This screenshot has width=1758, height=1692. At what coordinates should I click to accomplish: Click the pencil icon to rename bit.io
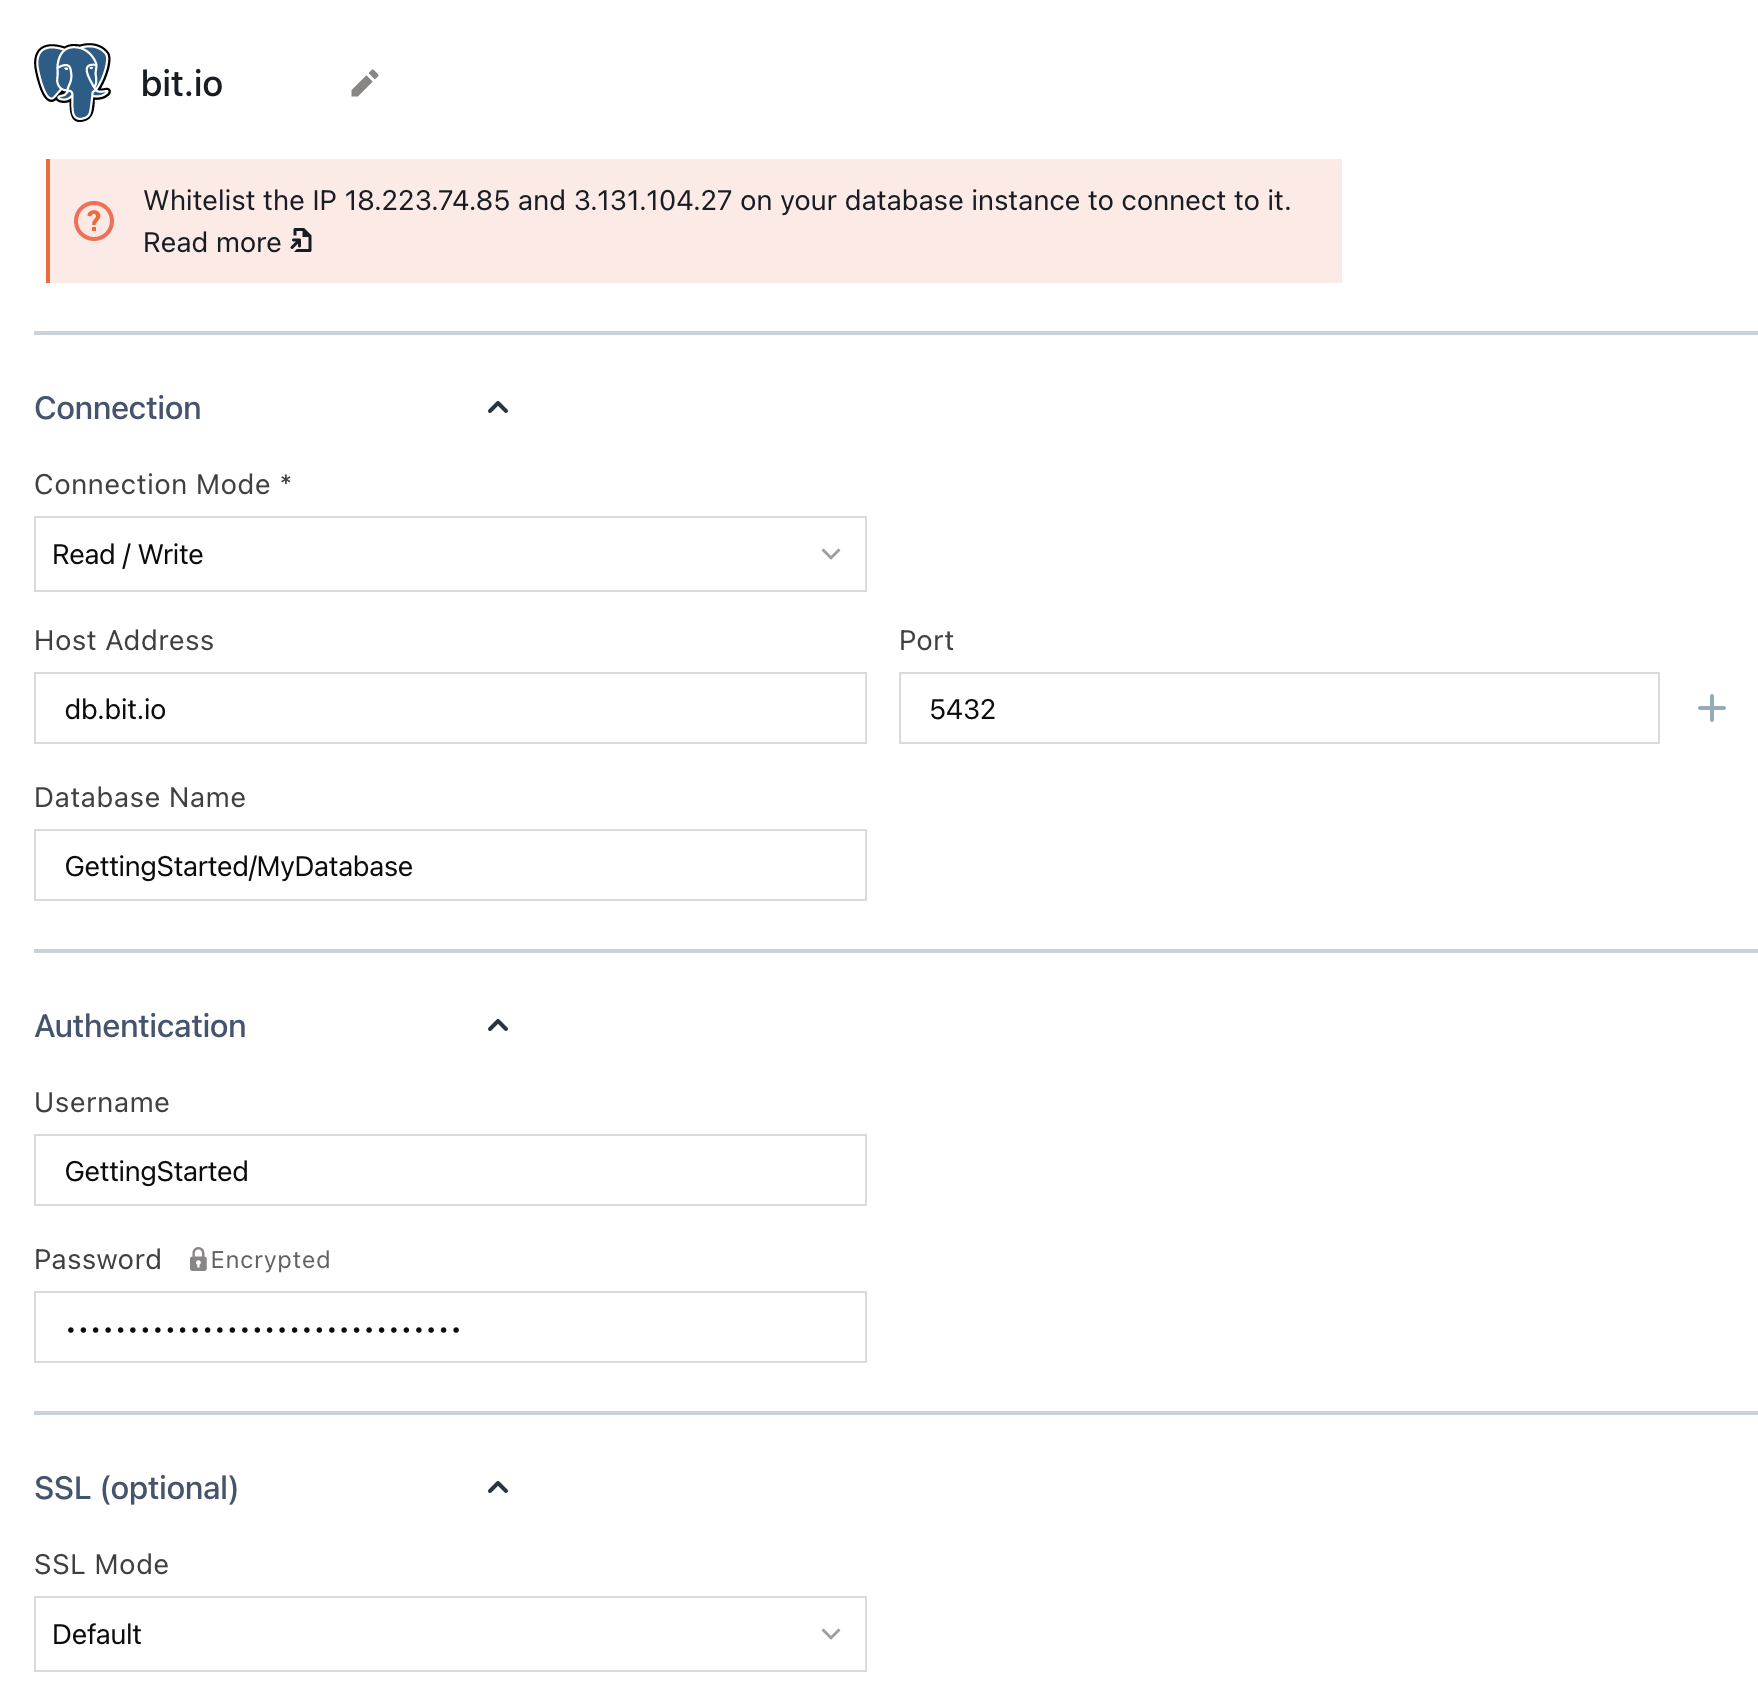[365, 83]
